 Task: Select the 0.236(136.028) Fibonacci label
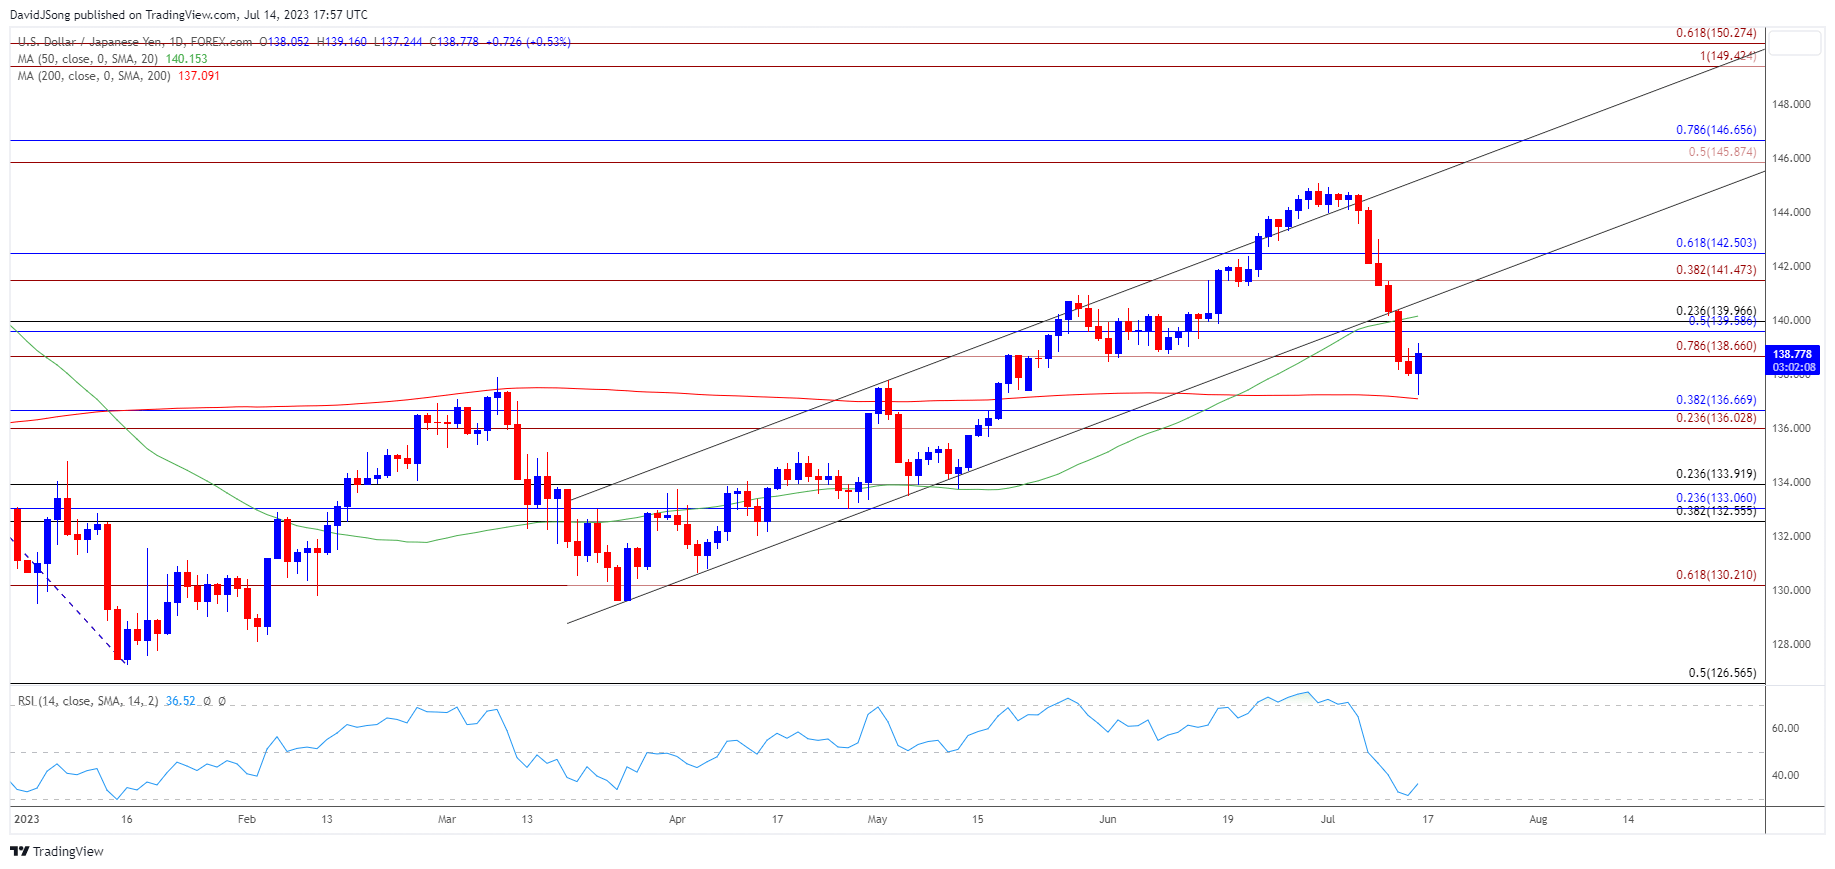pos(1716,418)
